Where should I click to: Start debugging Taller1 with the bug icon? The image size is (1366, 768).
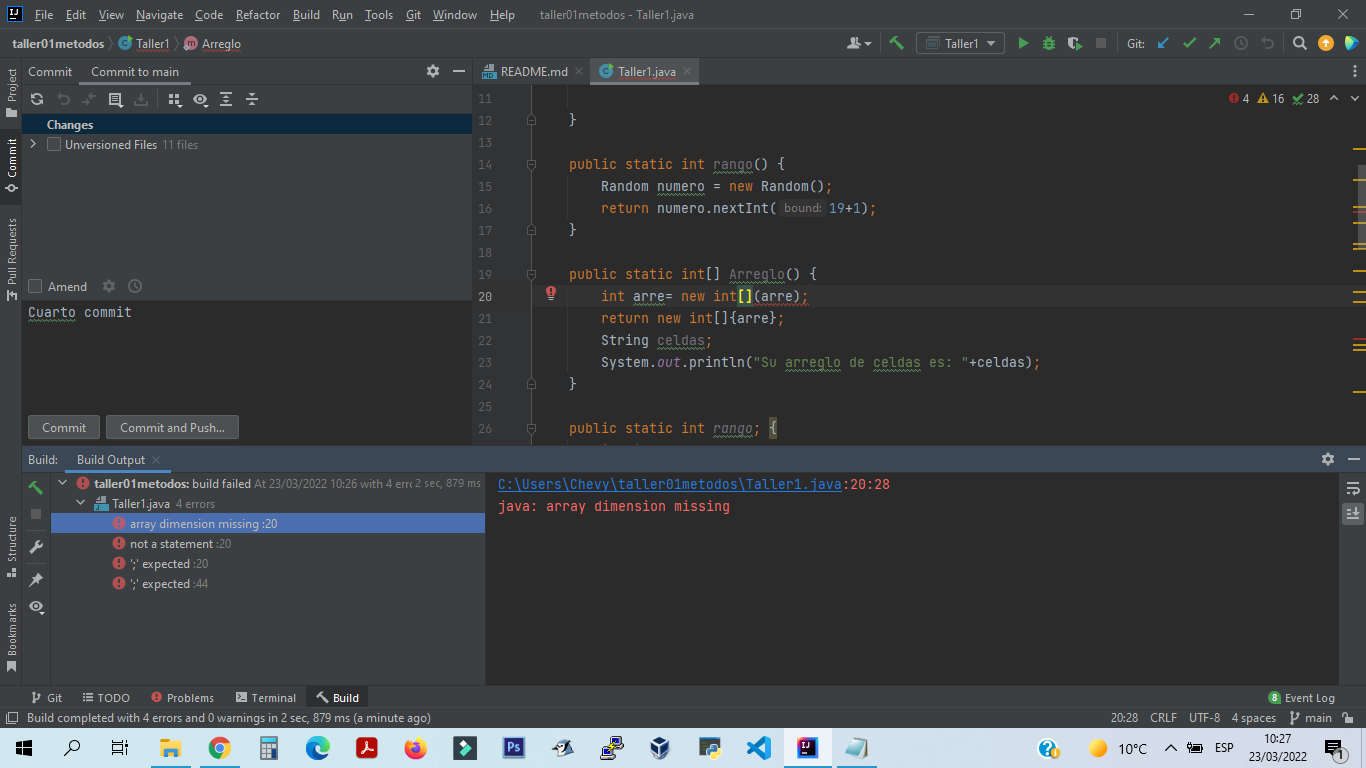click(1049, 43)
